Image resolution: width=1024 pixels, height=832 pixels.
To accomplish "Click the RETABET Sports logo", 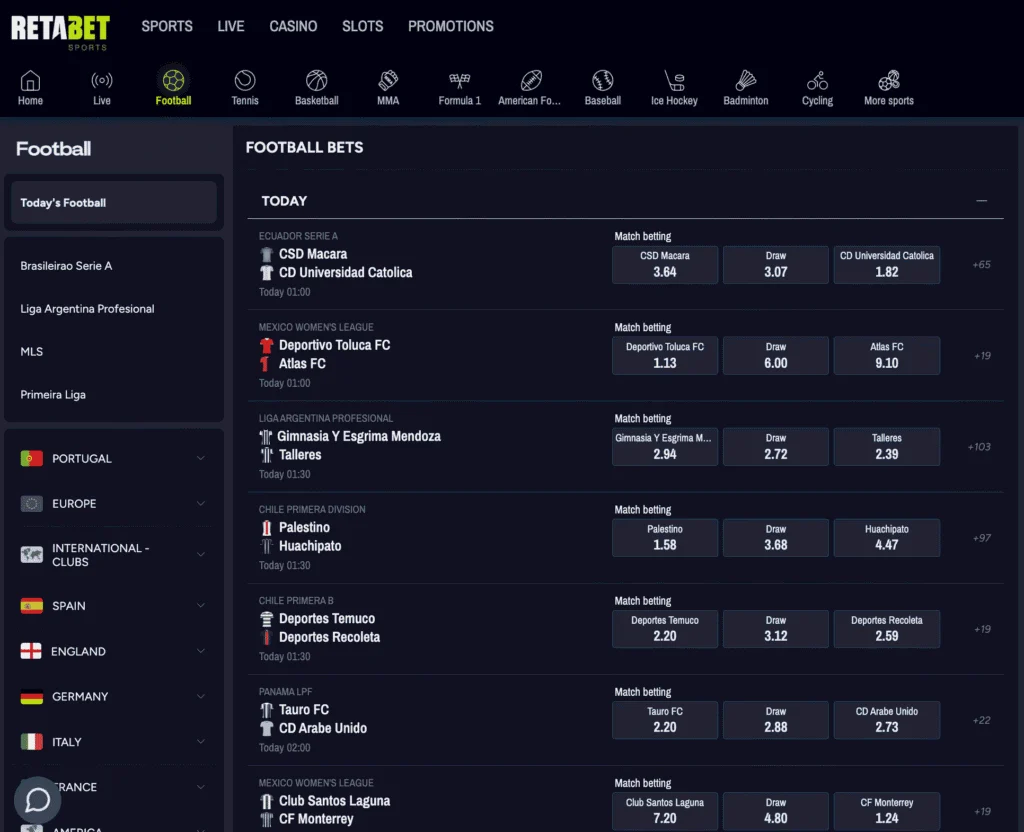I will coord(60,31).
